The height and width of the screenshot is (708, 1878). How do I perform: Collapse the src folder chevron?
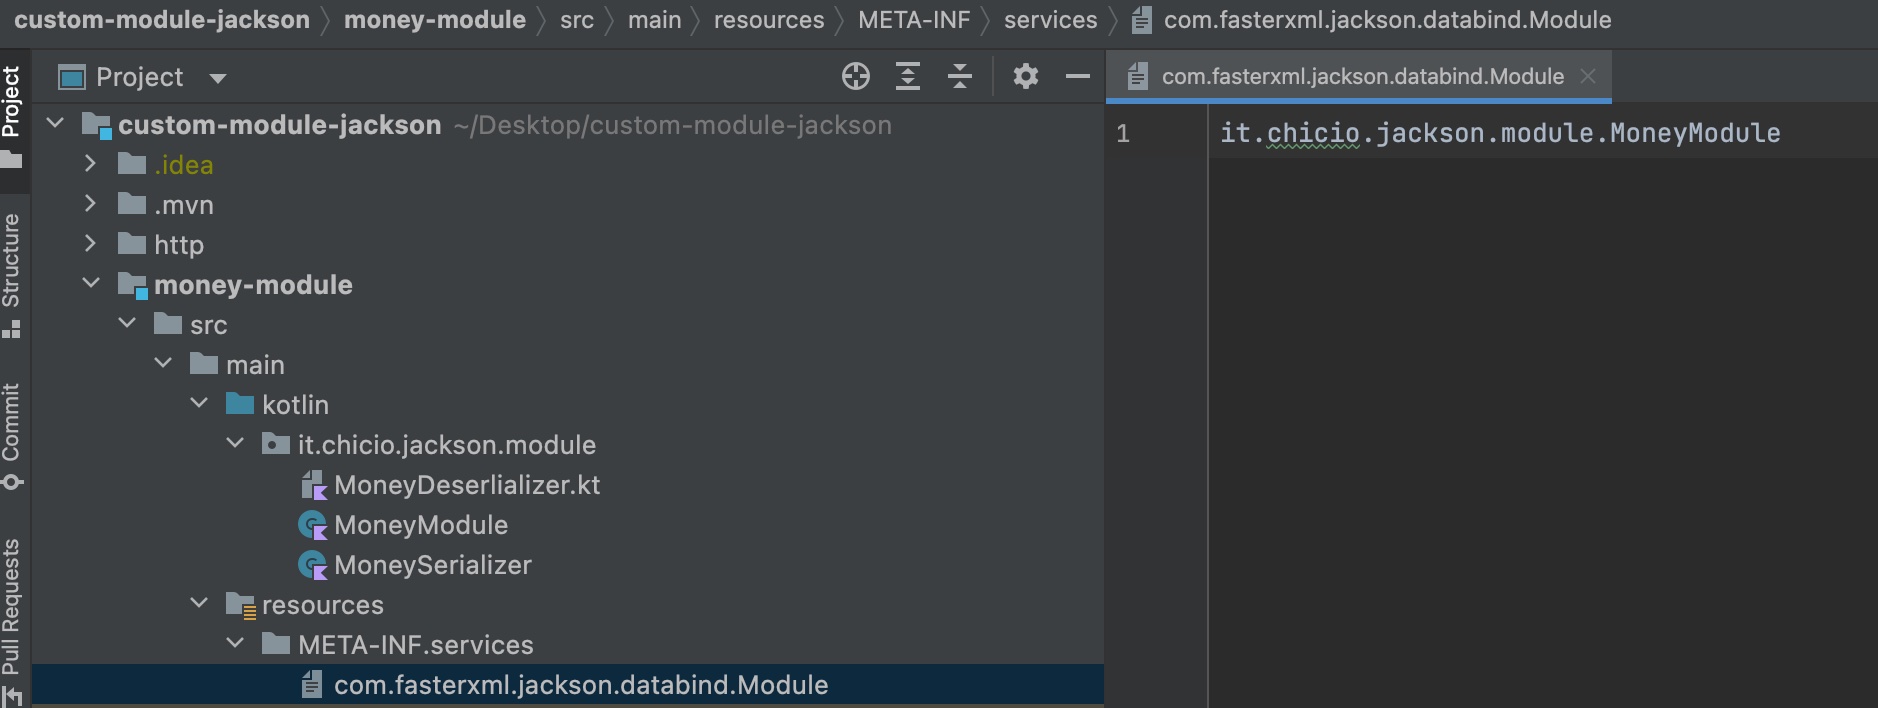click(127, 324)
